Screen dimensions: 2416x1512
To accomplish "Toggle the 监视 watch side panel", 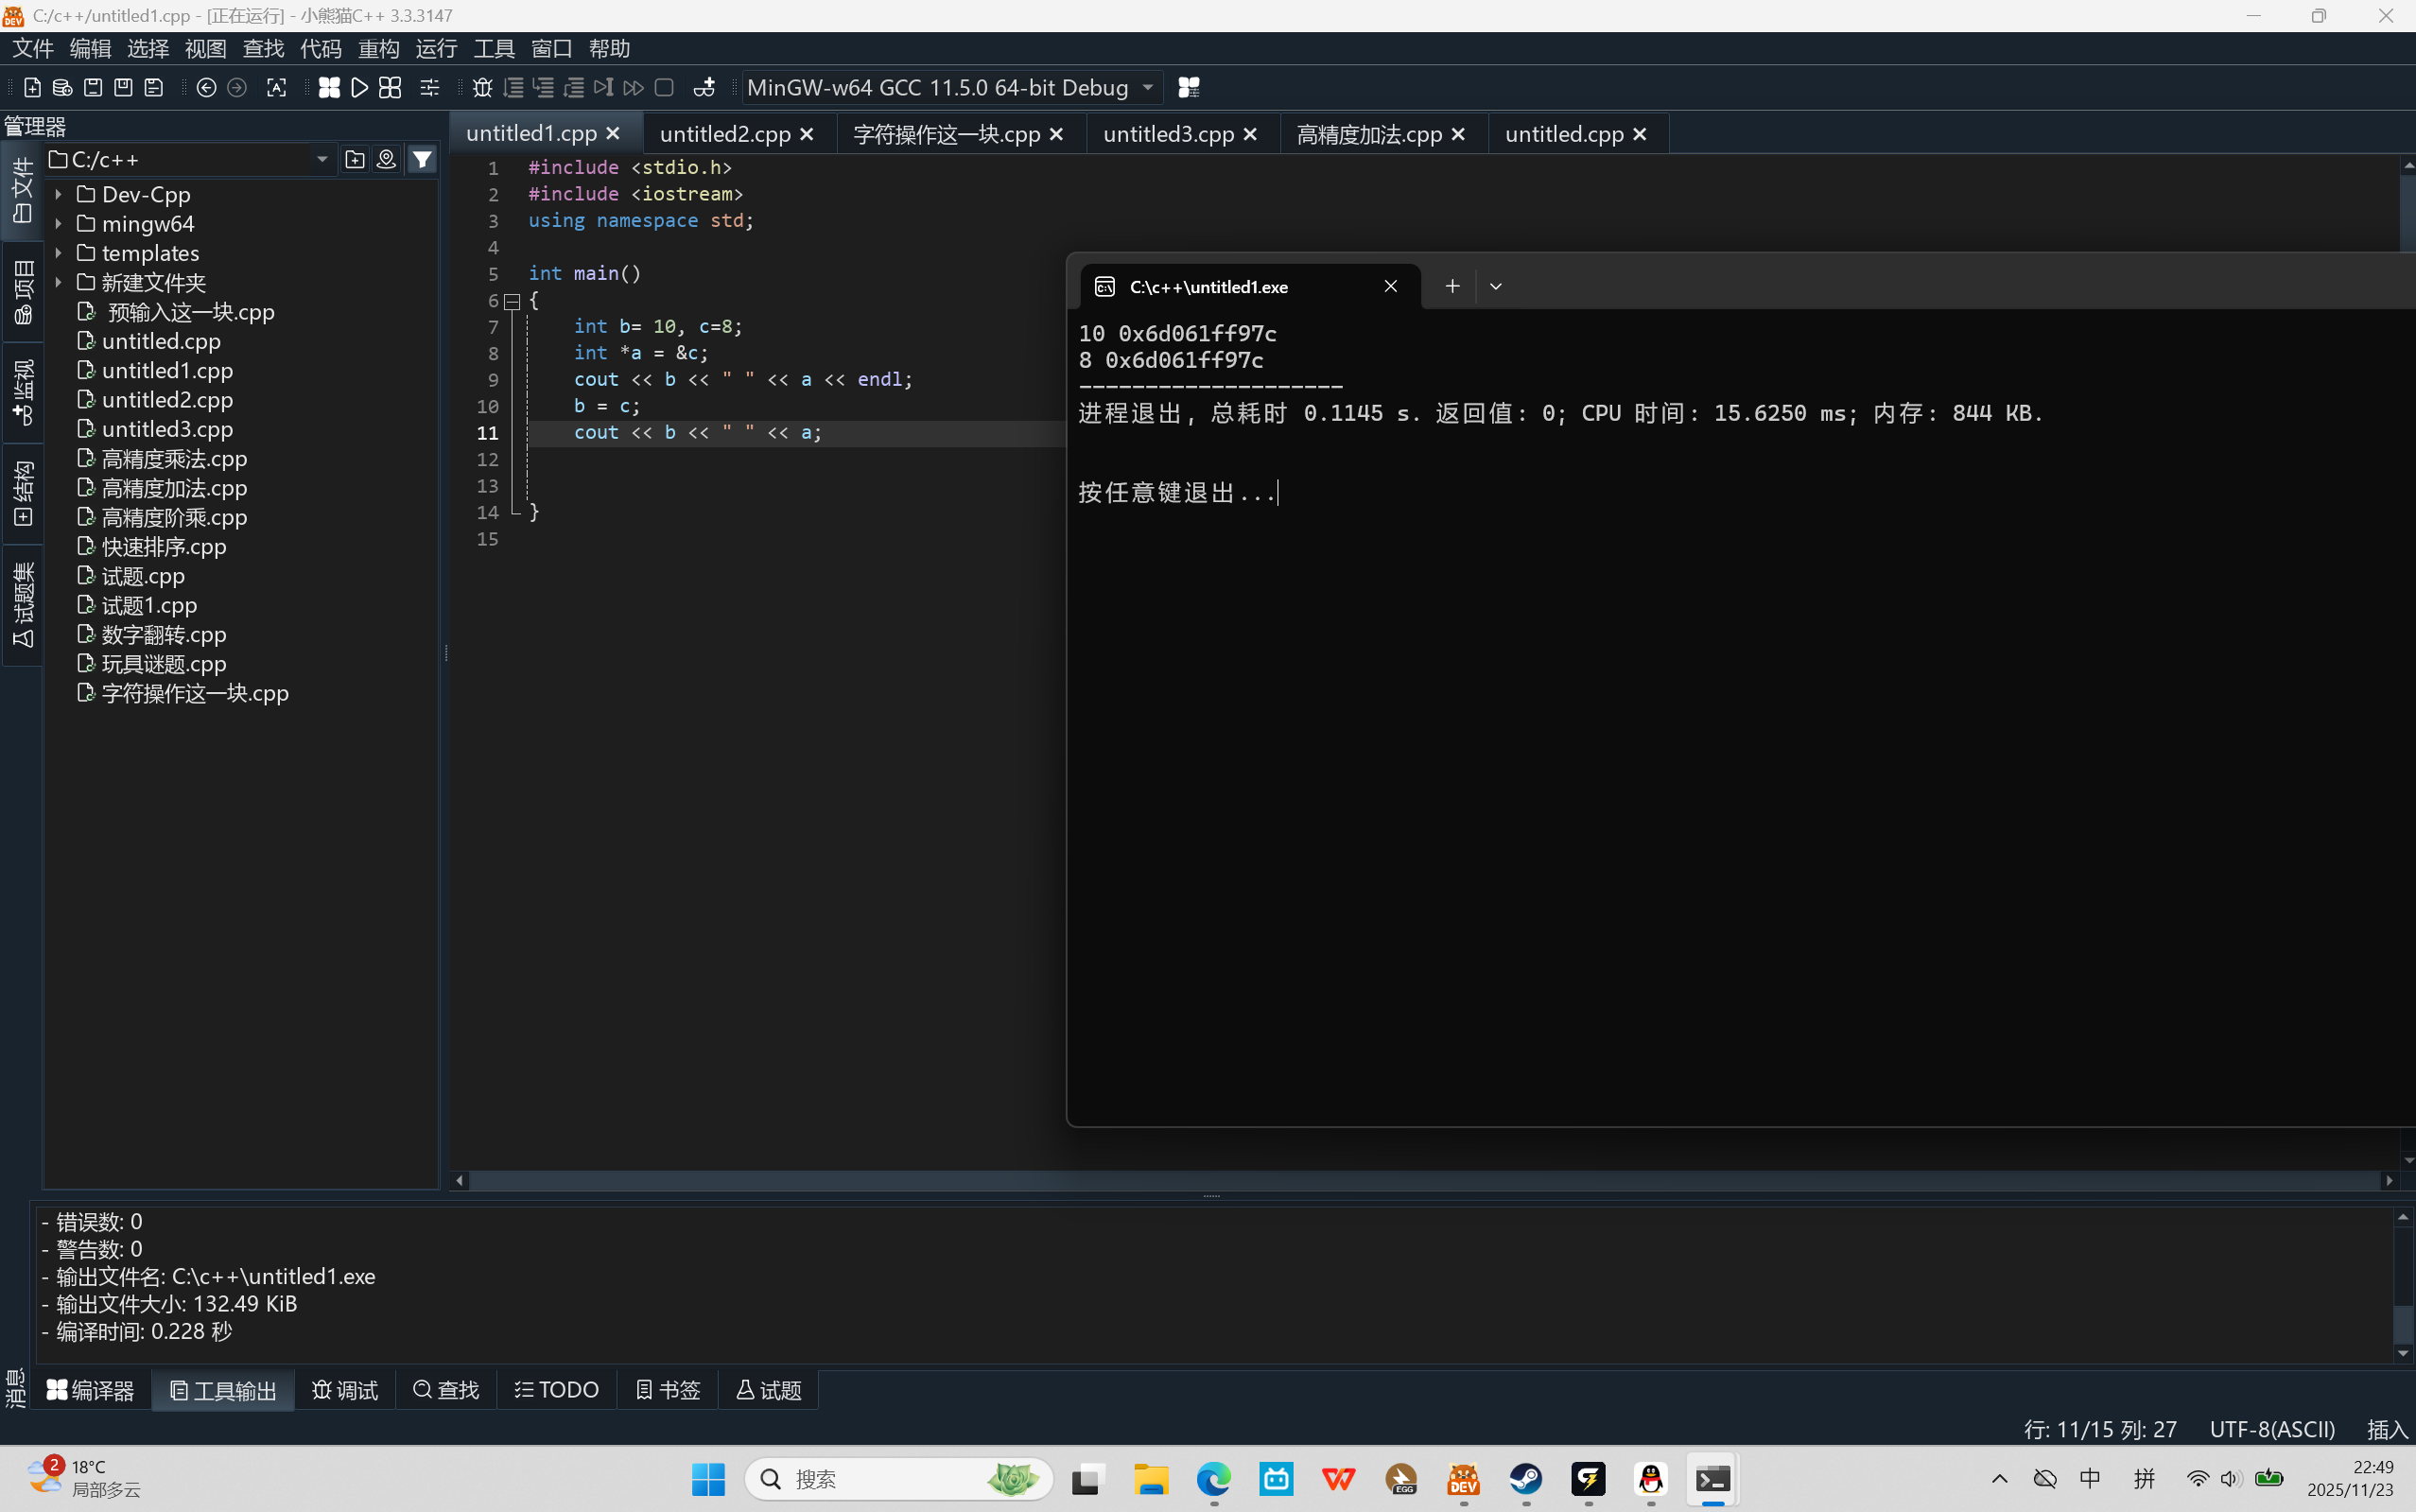I will (x=22, y=392).
